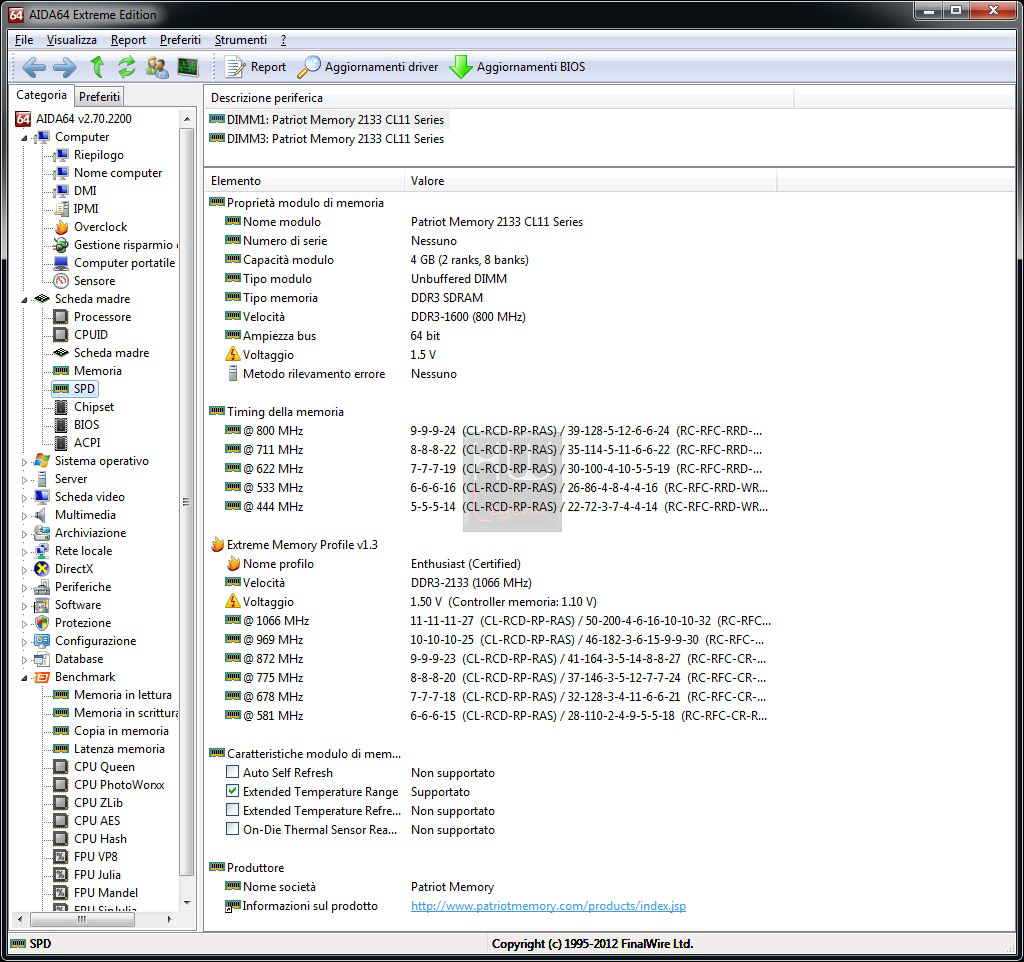Click the green Up level arrow icon
This screenshot has height=962, width=1024.
click(x=97, y=67)
